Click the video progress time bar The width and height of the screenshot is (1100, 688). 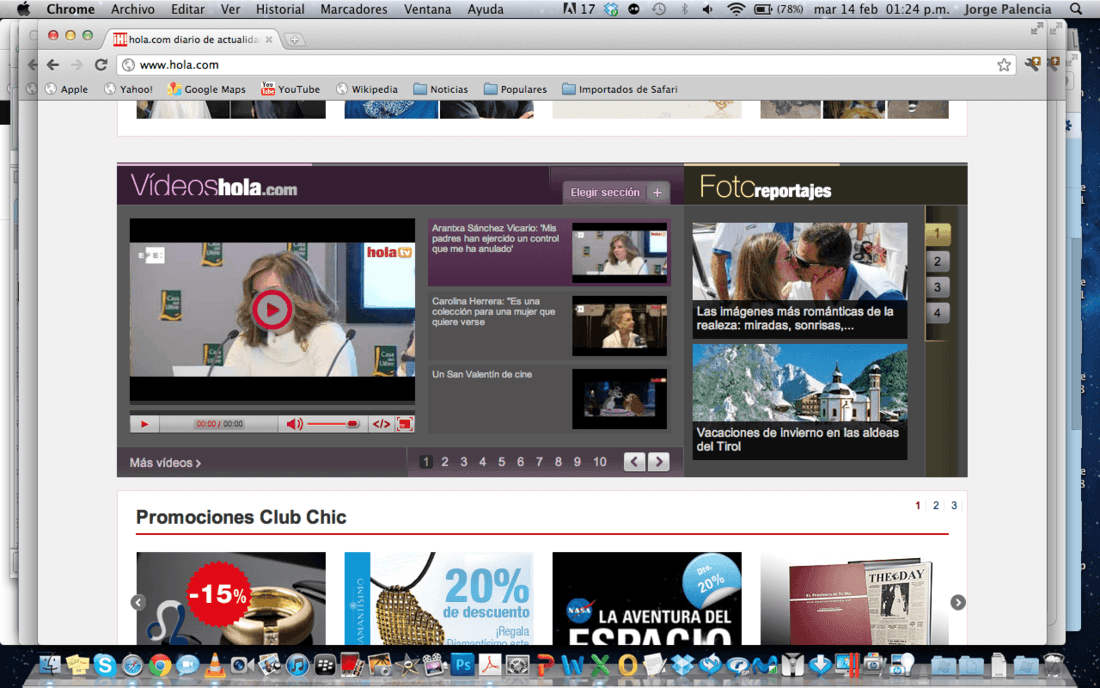220,424
